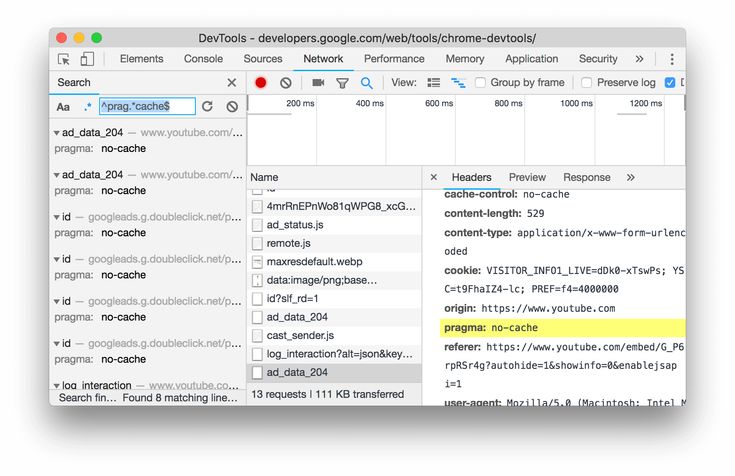This screenshot has width=735, height=476.
Task: Select the ad_data_204 request above cast_sender.js
Action: point(335,317)
